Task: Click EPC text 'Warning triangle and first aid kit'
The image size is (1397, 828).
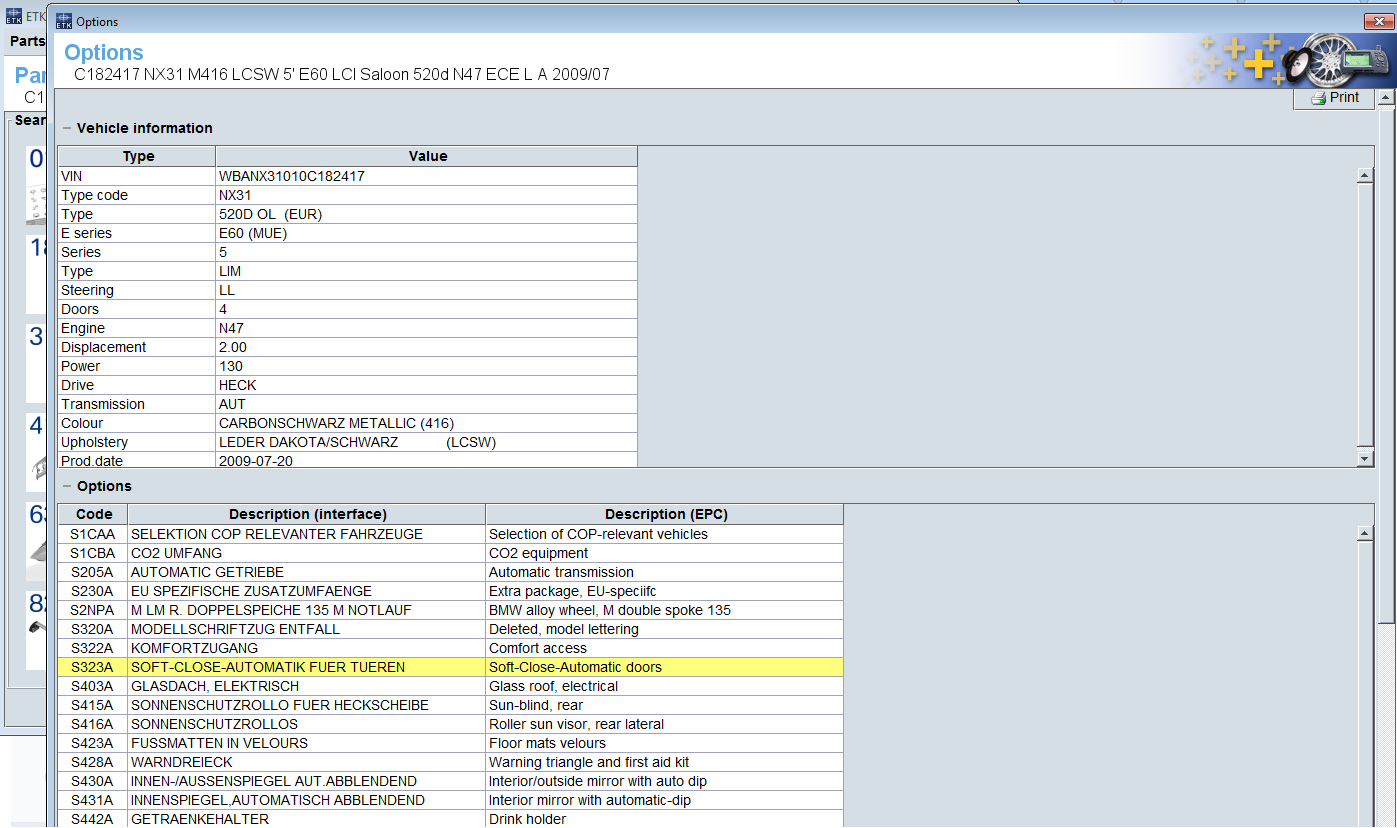Action: click(x=589, y=762)
